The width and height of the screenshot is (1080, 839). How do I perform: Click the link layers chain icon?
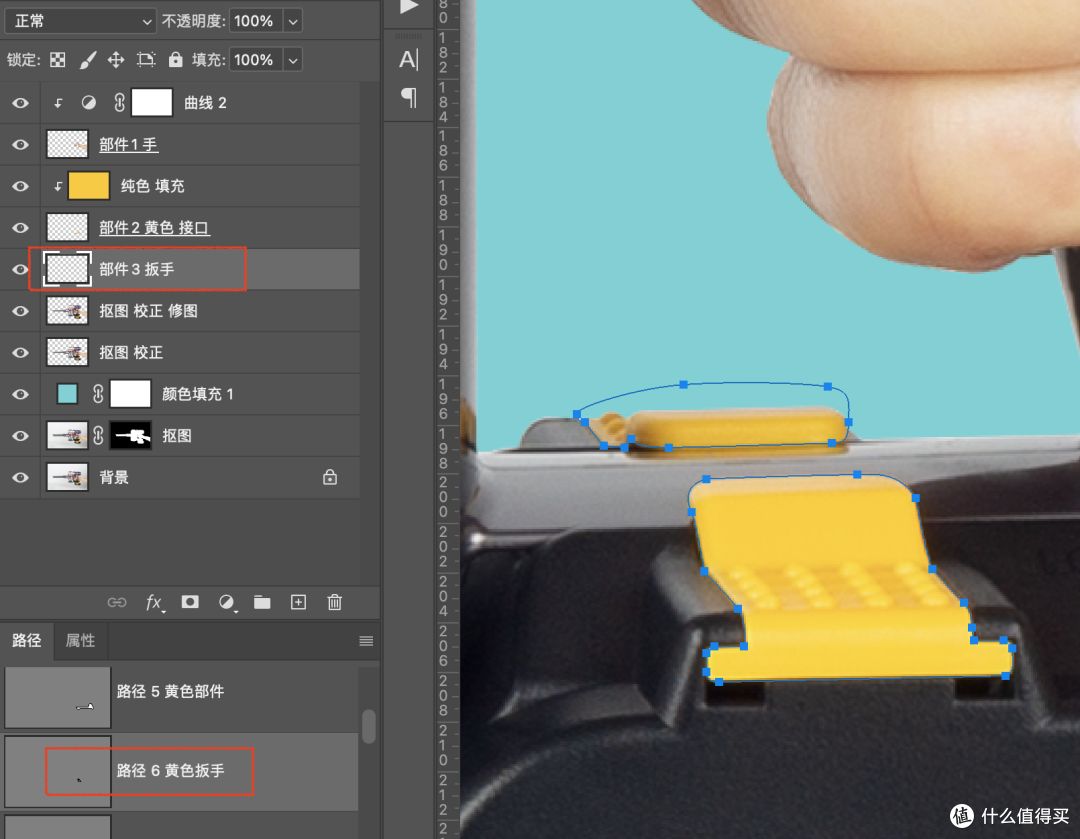(x=117, y=603)
